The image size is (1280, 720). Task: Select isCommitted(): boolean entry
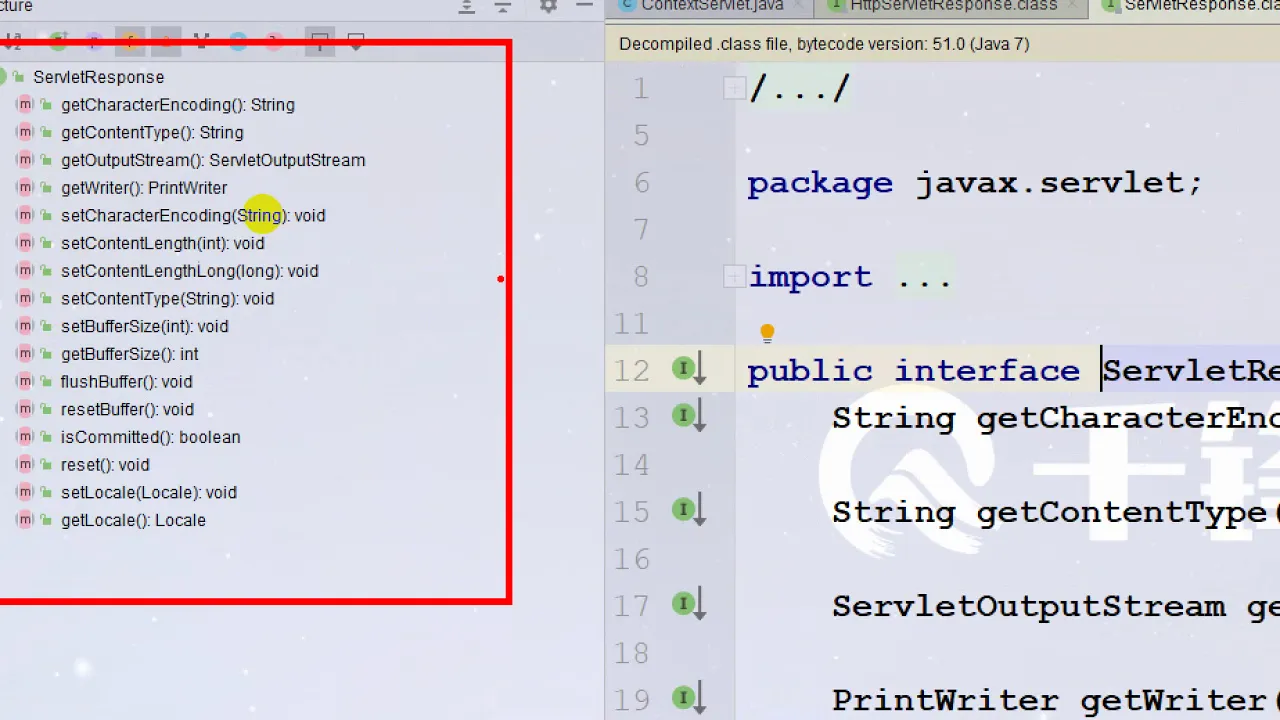[150, 436]
